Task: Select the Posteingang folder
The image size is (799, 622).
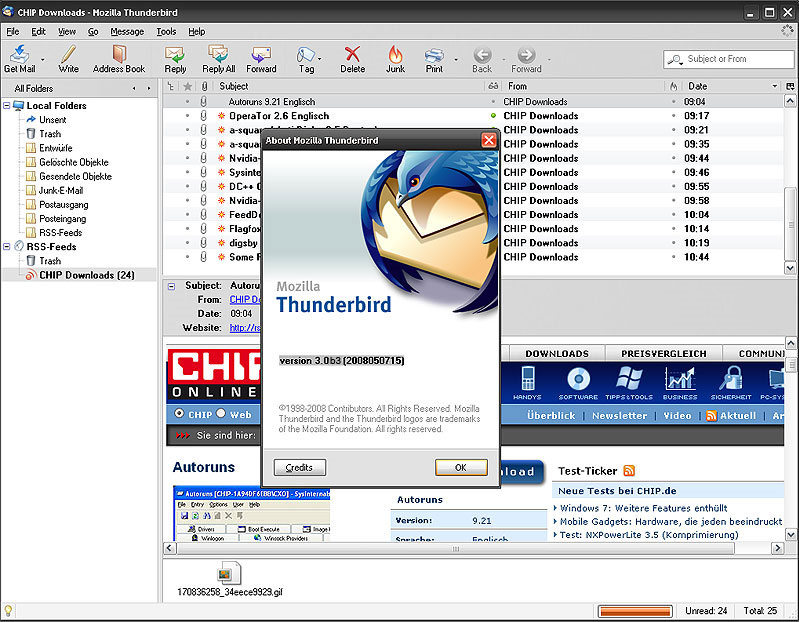Action: click(x=62, y=218)
